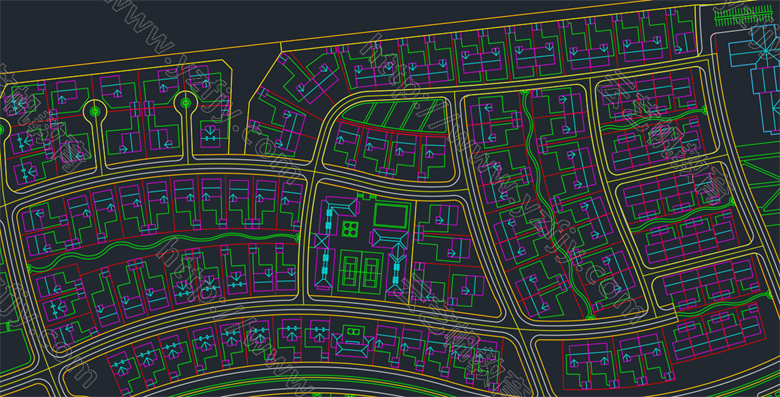Viewport: 780px width, 397px height.
Task: Select the large green rectangle in the central block
Action: click(391, 216)
